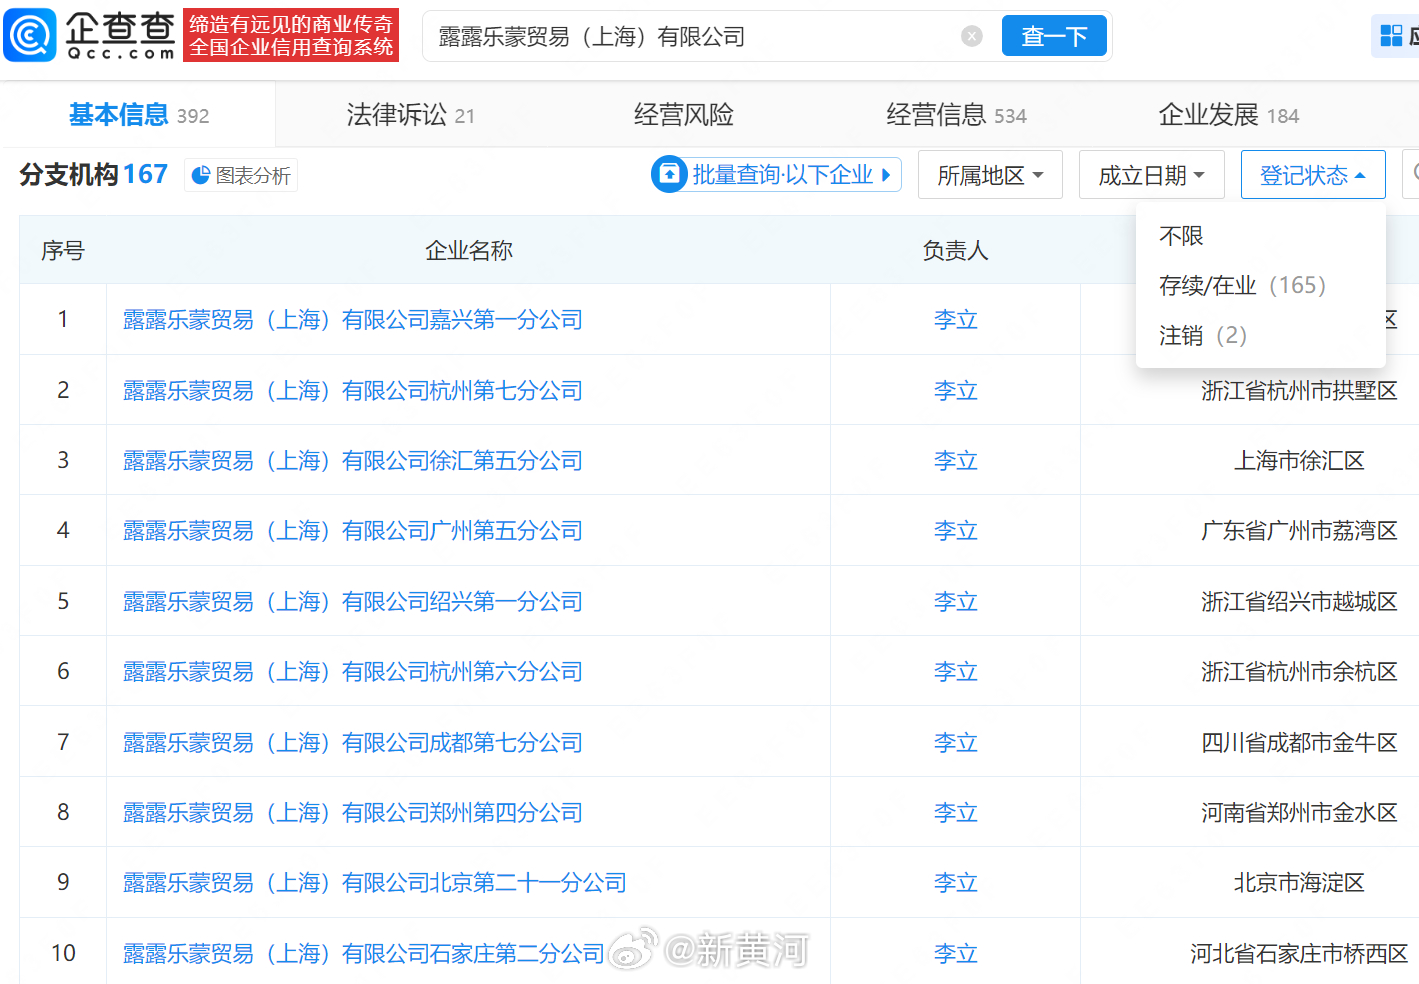
Task: Switch to the 企业发展 tab
Action: pyautogui.click(x=1228, y=115)
